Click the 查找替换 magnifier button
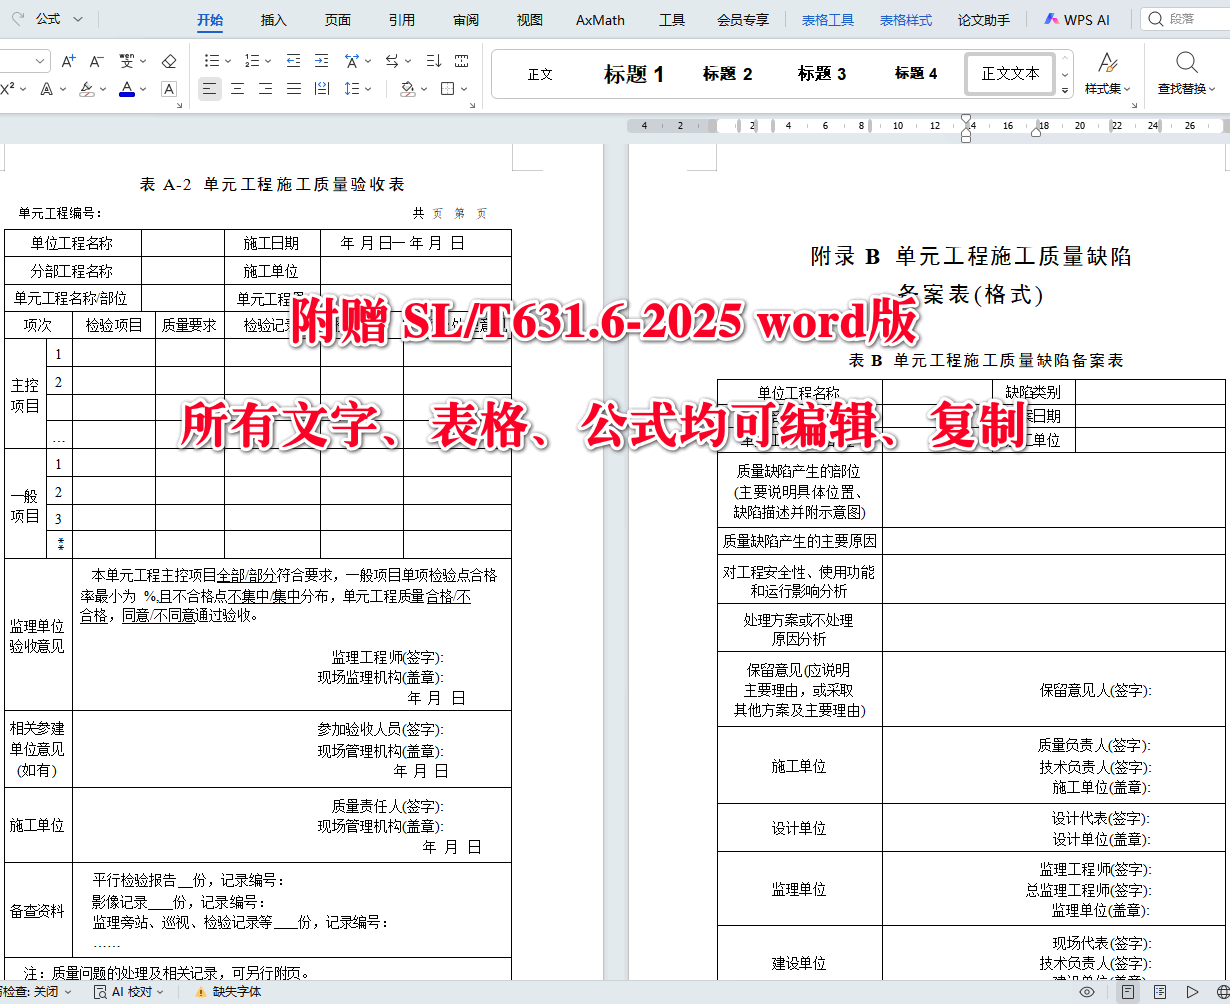This screenshot has height=1004, width=1230. (1187, 74)
